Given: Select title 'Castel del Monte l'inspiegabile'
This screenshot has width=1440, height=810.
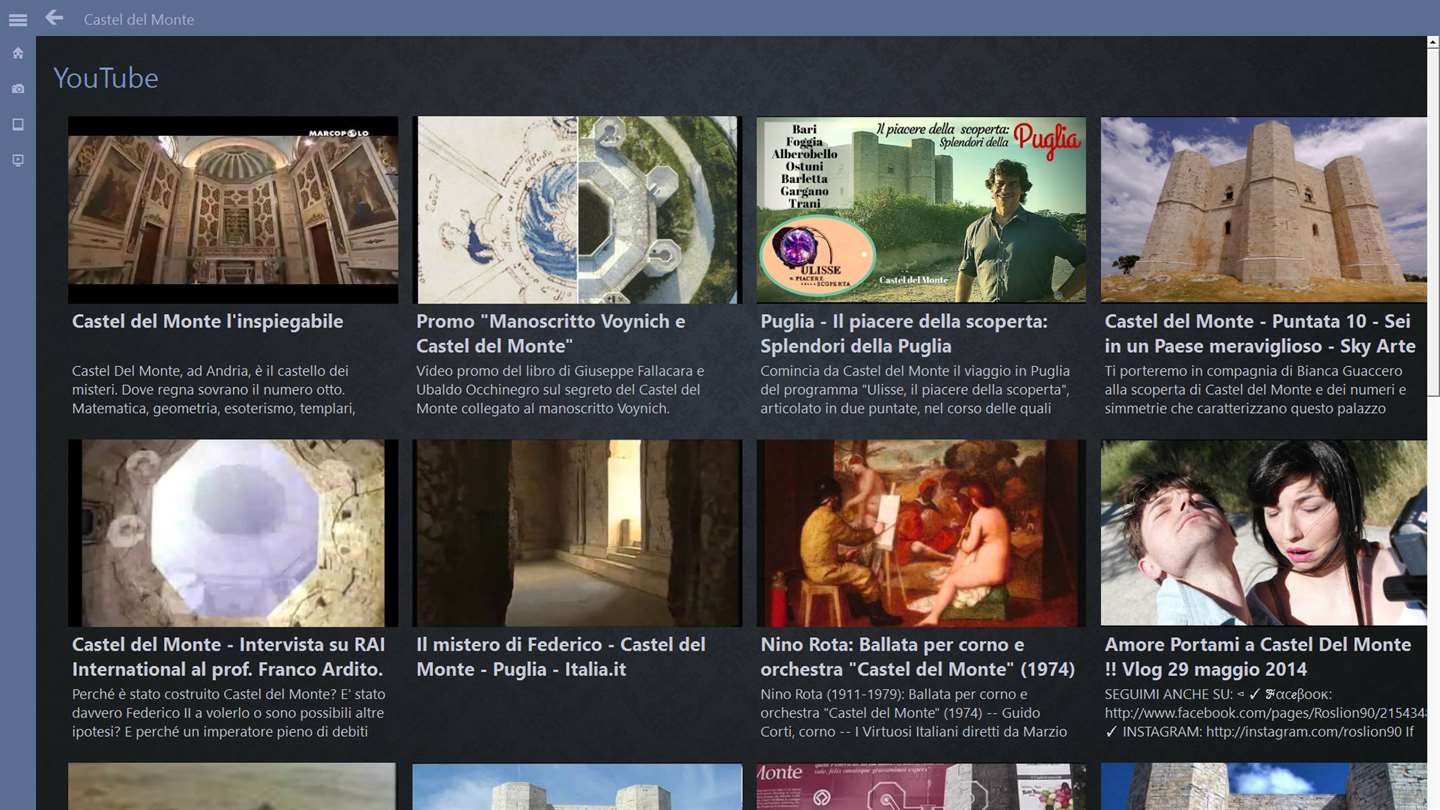Looking at the screenshot, I should 208,322.
